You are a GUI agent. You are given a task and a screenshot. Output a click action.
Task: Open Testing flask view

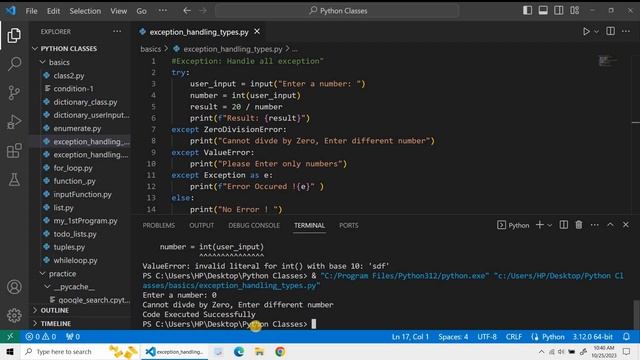[x=14, y=180]
